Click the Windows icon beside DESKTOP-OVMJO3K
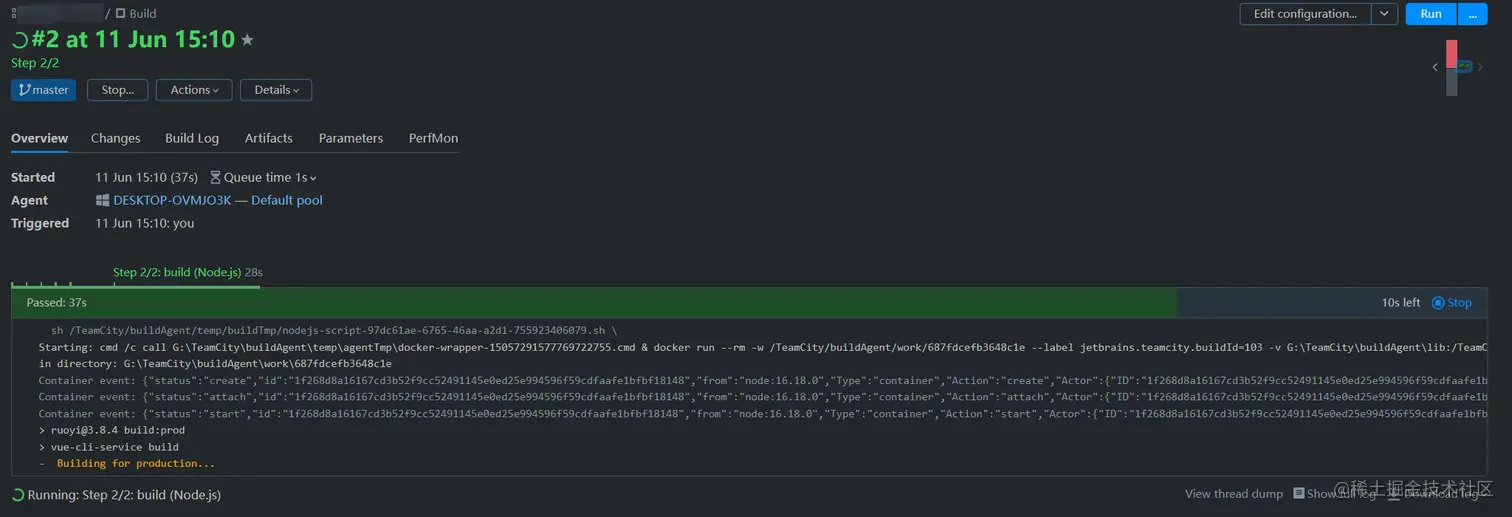The height and width of the screenshot is (517, 1512). [102, 200]
